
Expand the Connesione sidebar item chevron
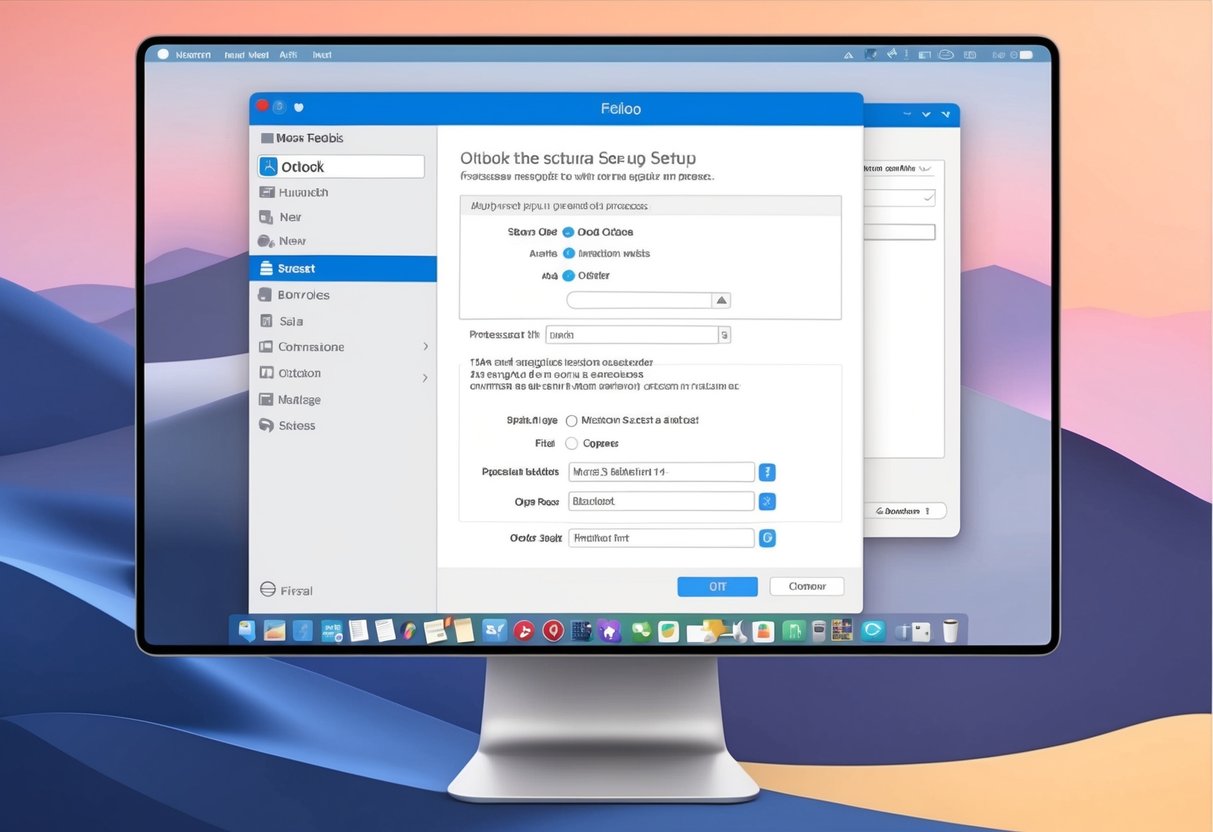pos(426,347)
